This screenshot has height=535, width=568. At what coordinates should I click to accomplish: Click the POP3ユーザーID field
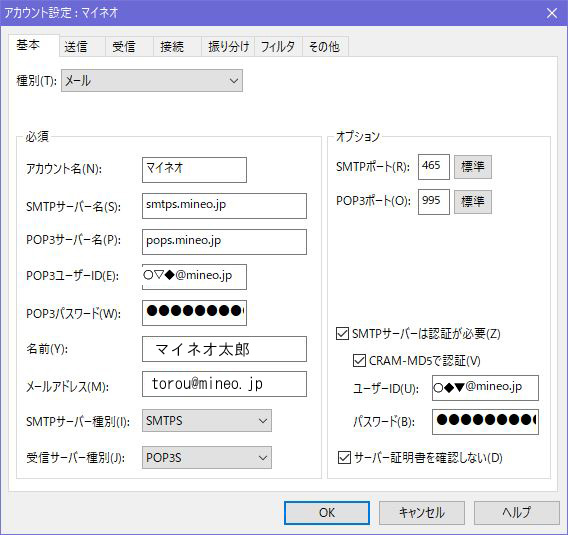[x=194, y=277]
